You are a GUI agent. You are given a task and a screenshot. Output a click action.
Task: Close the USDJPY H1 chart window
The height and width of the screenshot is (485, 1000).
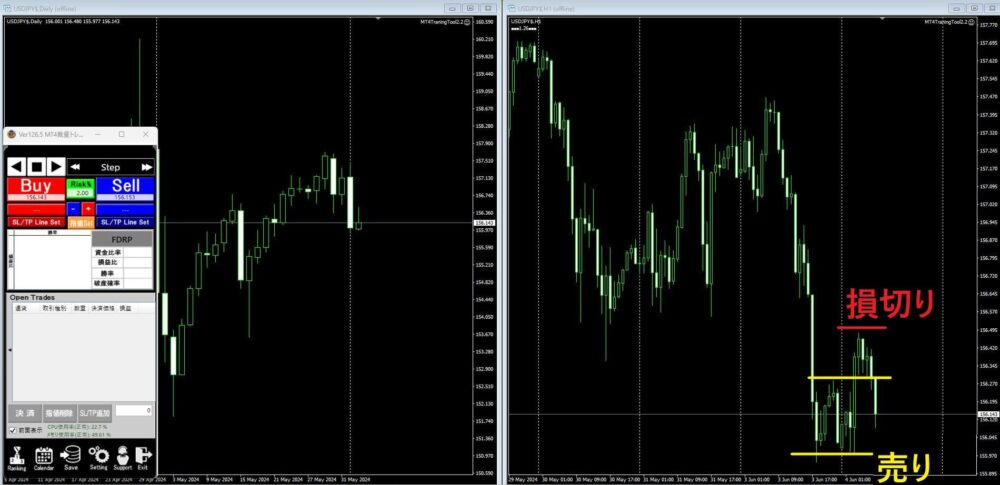coord(990,8)
